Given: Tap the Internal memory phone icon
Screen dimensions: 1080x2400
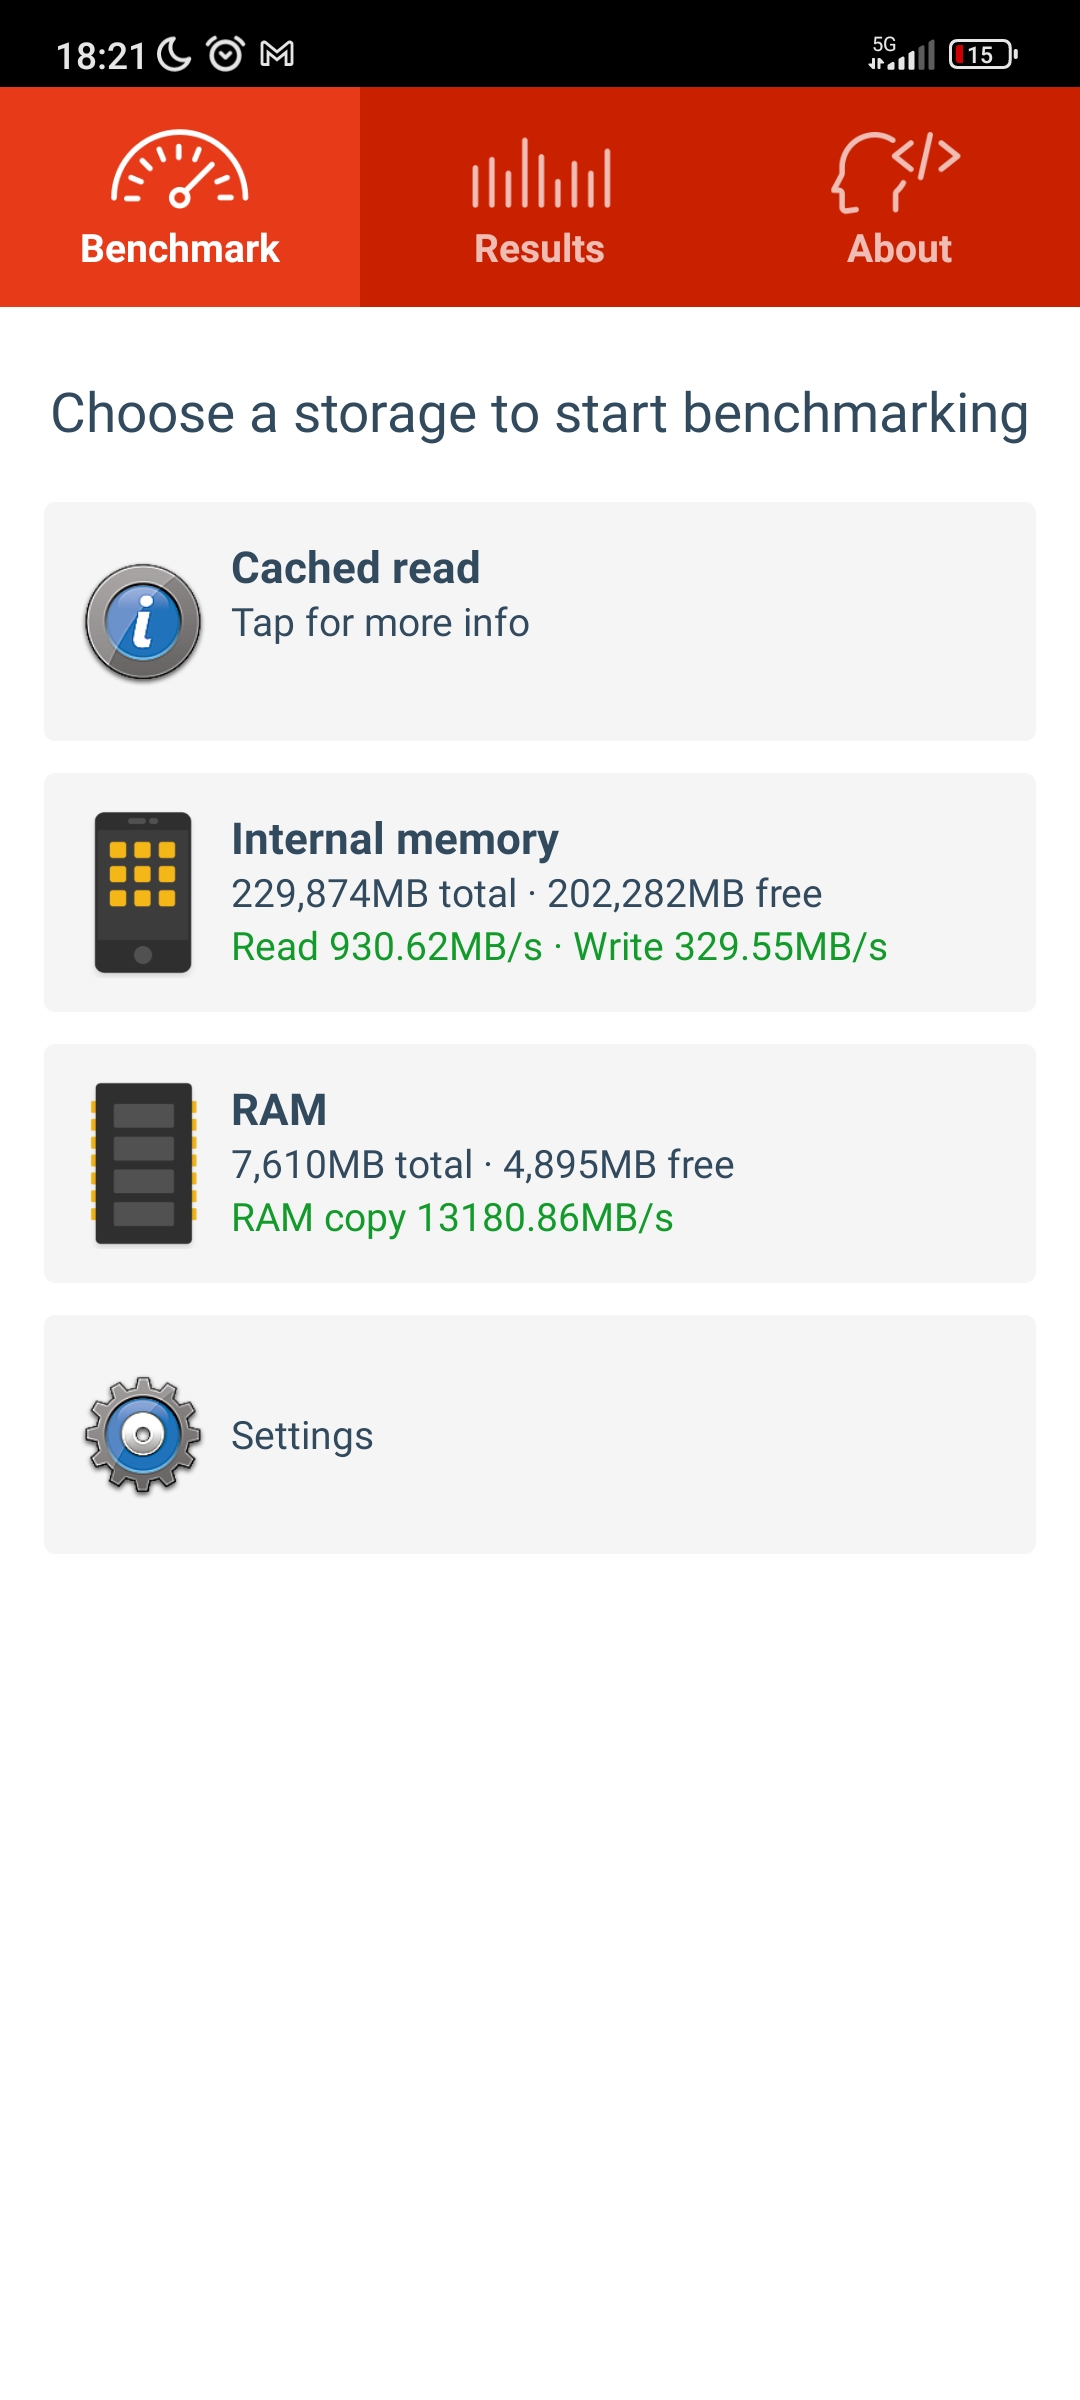Looking at the screenshot, I should (143, 893).
